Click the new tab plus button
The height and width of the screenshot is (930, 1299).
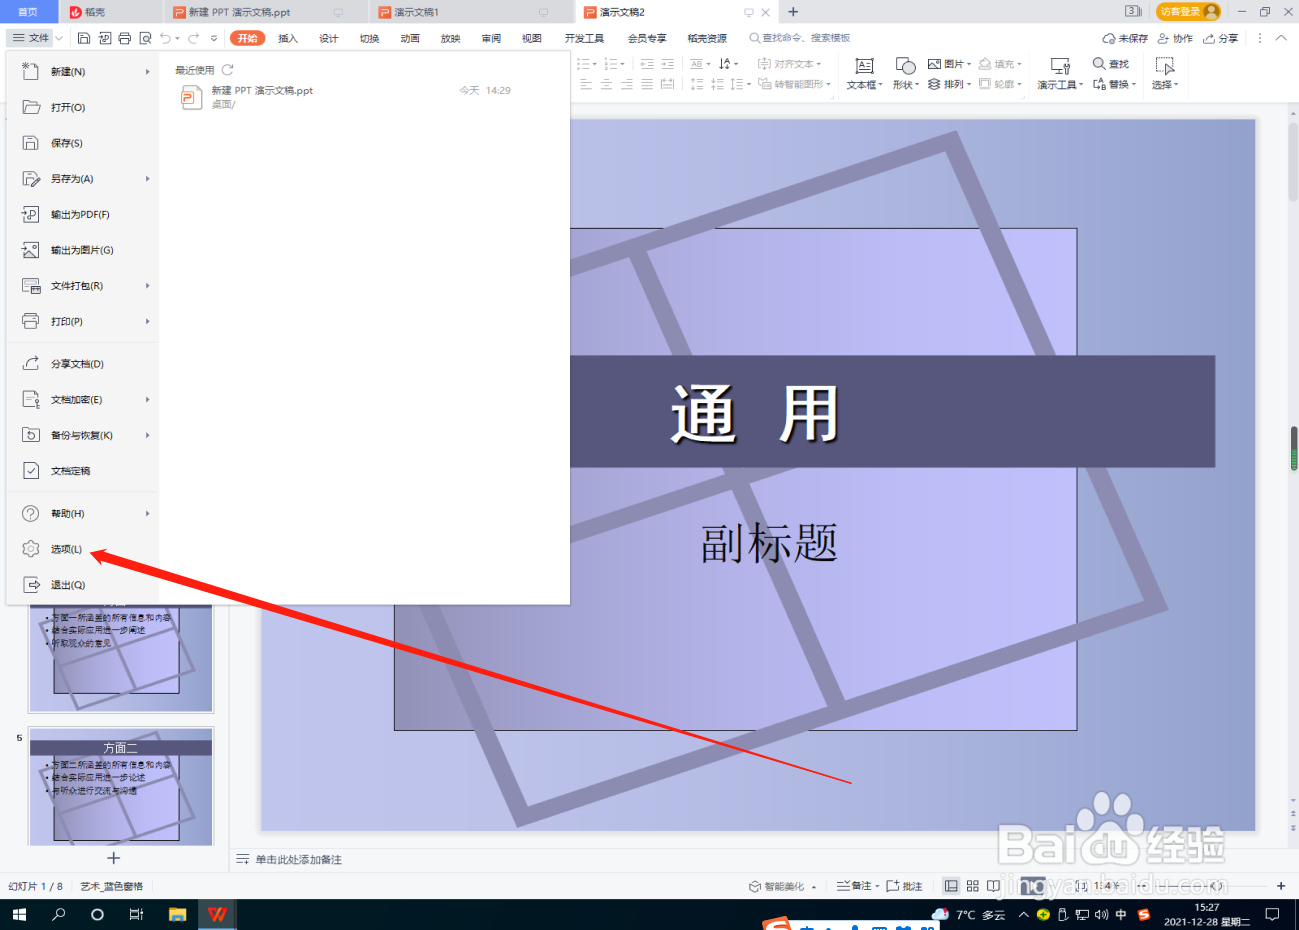[793, 12]
